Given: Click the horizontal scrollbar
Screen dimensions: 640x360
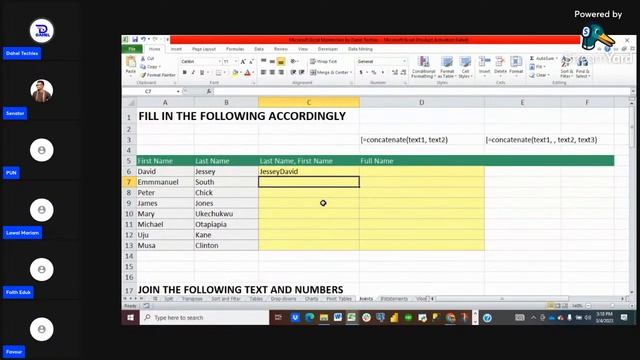Looking at the screenshot, I should 502,299.
